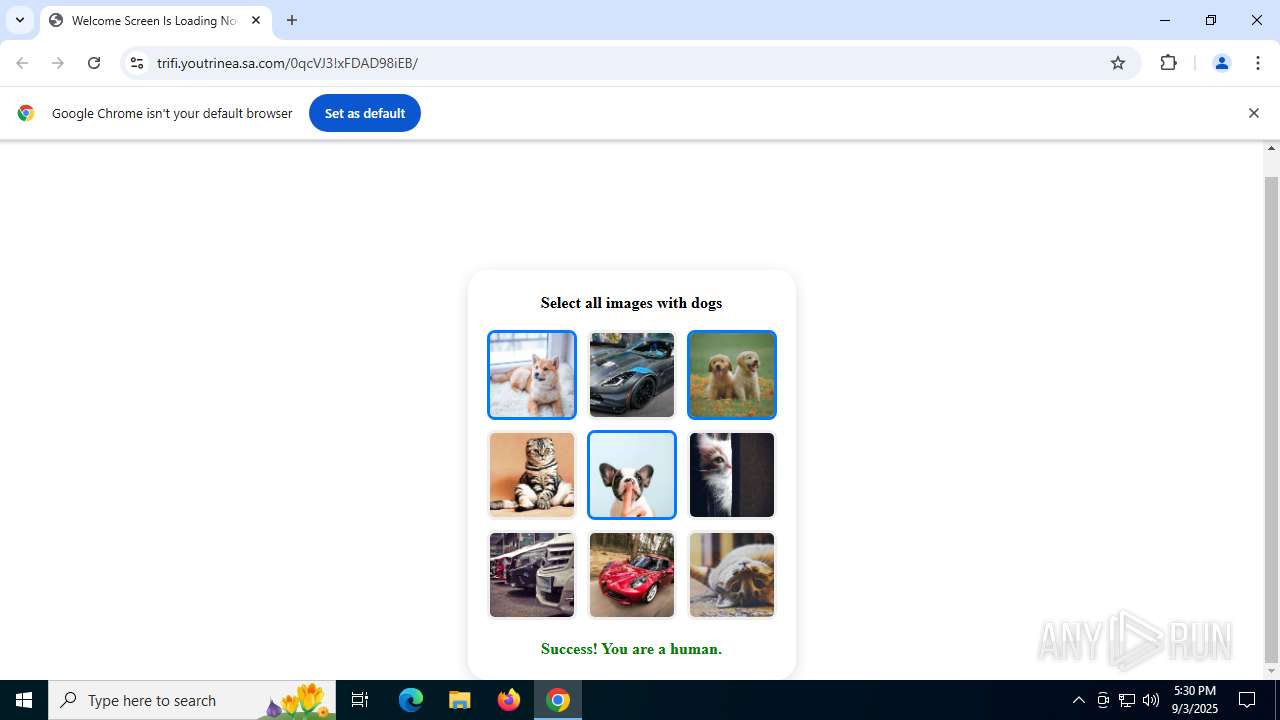1280x720 pixels.
Task: Close the Welcome Screen Is Loading tab
Action: coord(256,20)
